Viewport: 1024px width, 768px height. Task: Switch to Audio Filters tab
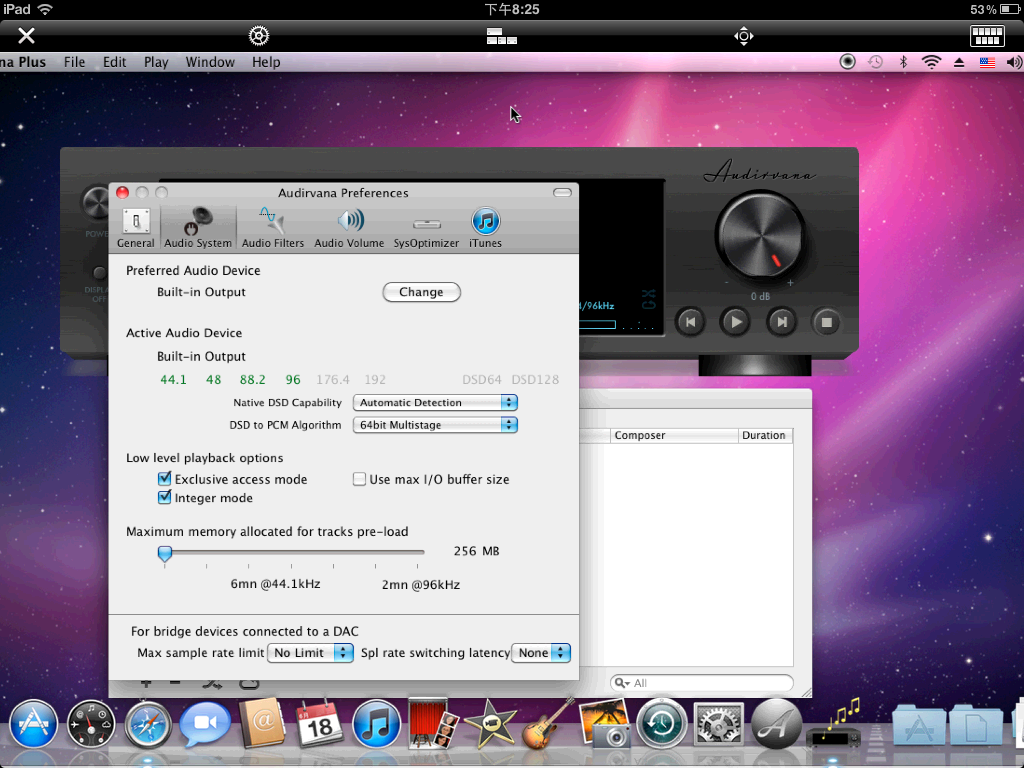click(273, 228)
